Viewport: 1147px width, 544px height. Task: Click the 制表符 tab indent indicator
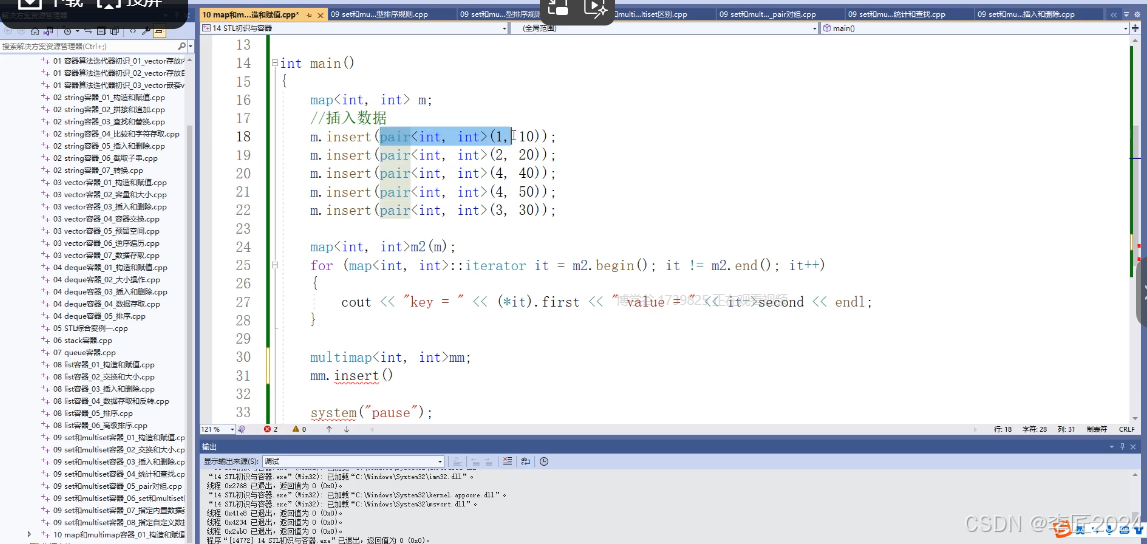1096,429
